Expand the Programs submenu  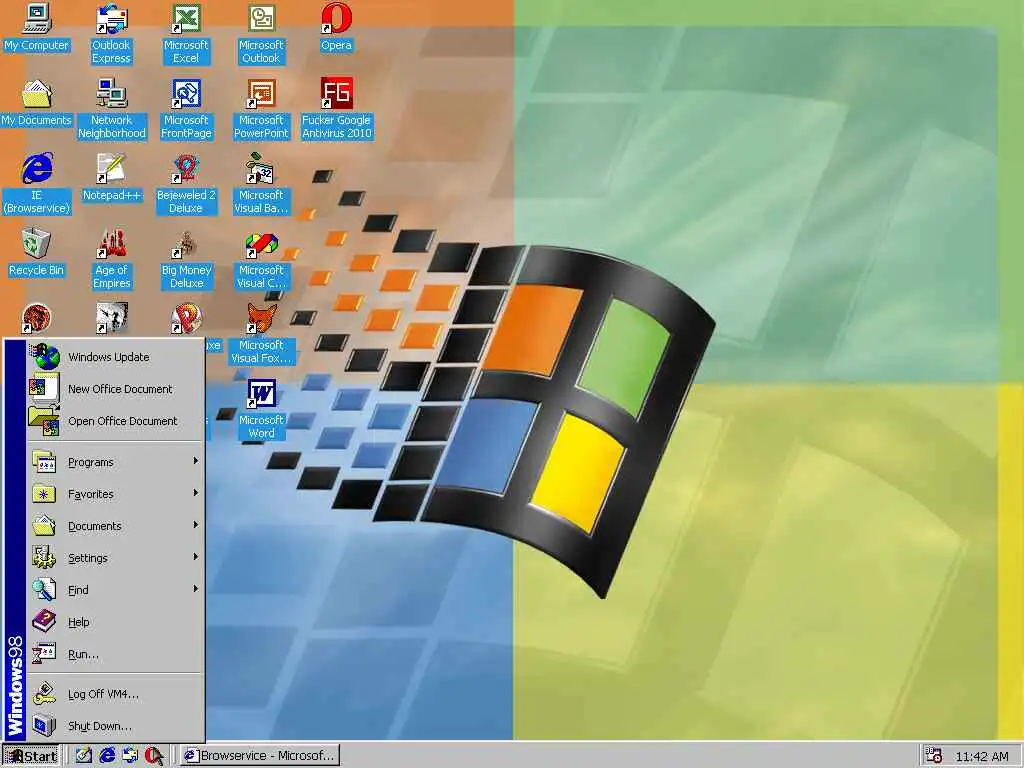pyautogui.click(x=116, y=462)
